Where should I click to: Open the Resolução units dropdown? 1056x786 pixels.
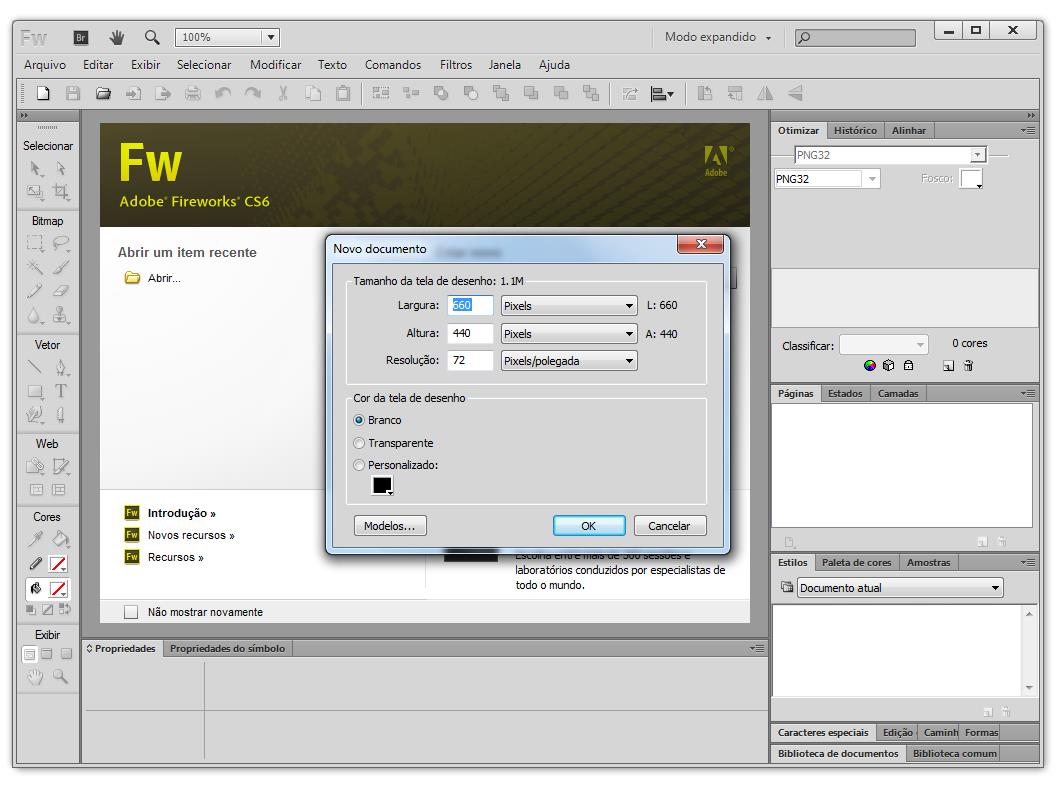point(569,361)
